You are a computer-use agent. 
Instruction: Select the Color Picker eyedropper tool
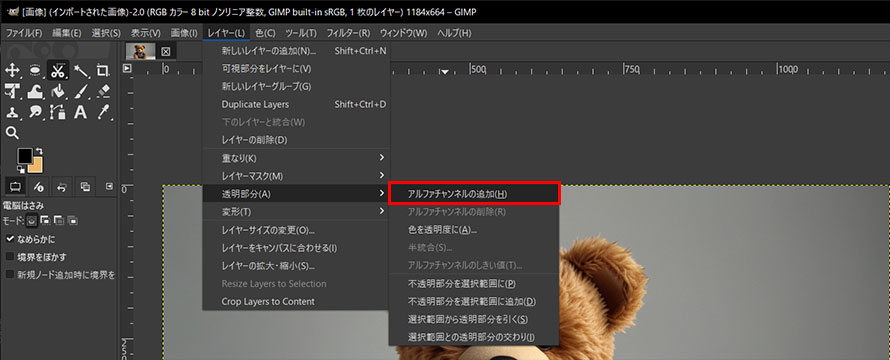103,112
